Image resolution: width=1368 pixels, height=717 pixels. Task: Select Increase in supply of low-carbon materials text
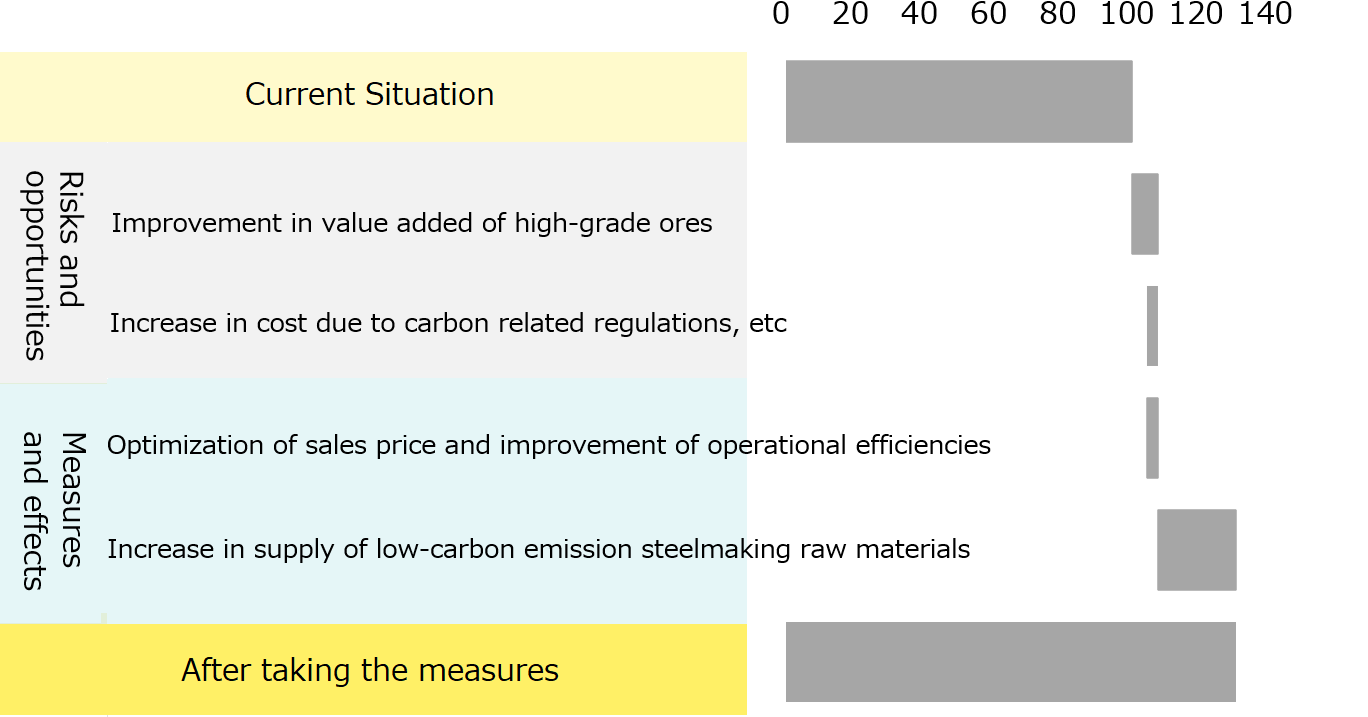(x=539, y=549)
